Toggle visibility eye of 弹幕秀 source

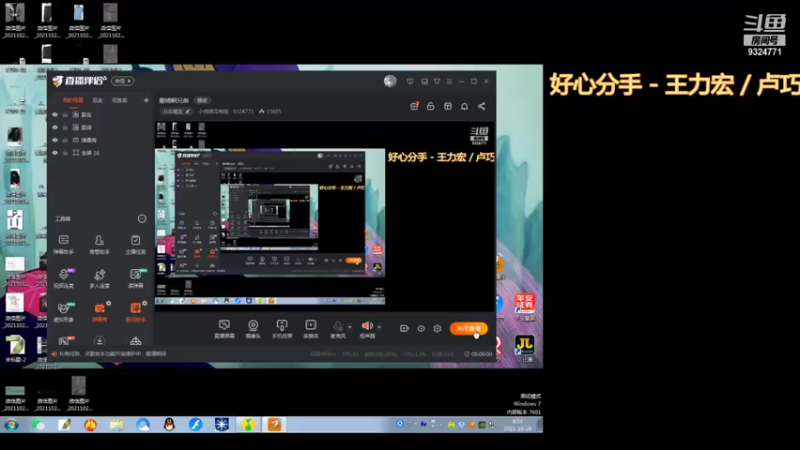(x=55, y=140)
